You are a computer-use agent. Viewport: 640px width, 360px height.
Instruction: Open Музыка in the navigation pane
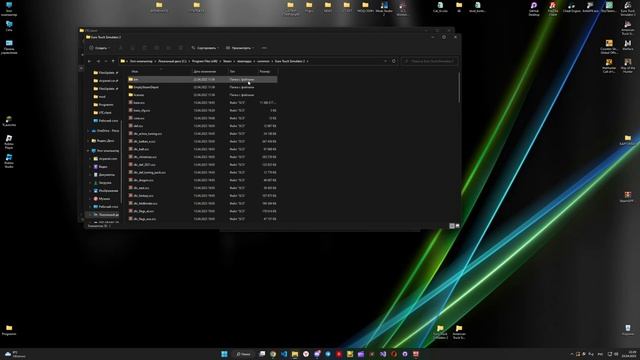click(x=102, y=199)
